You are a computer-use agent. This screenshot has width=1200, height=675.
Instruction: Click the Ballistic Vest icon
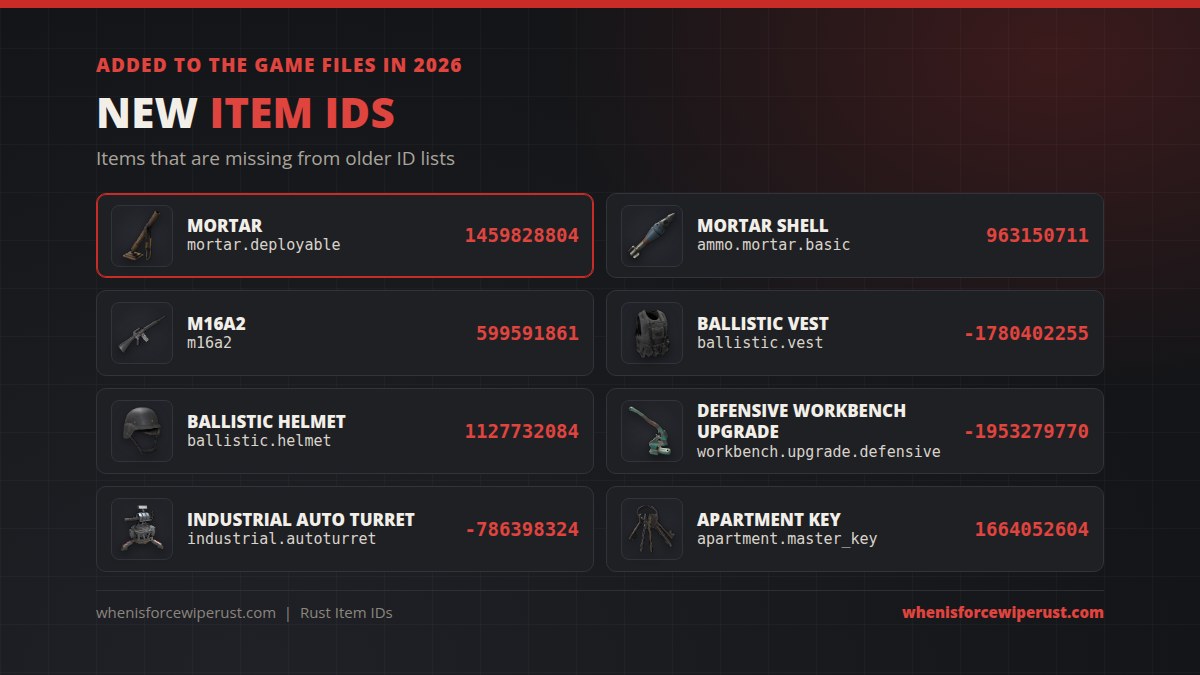pos(652,333)
